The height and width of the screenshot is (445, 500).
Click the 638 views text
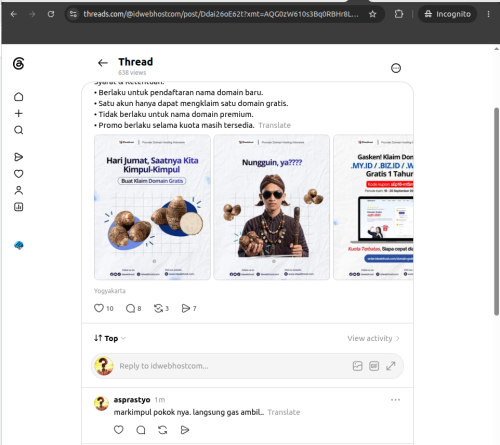[132, 73]
